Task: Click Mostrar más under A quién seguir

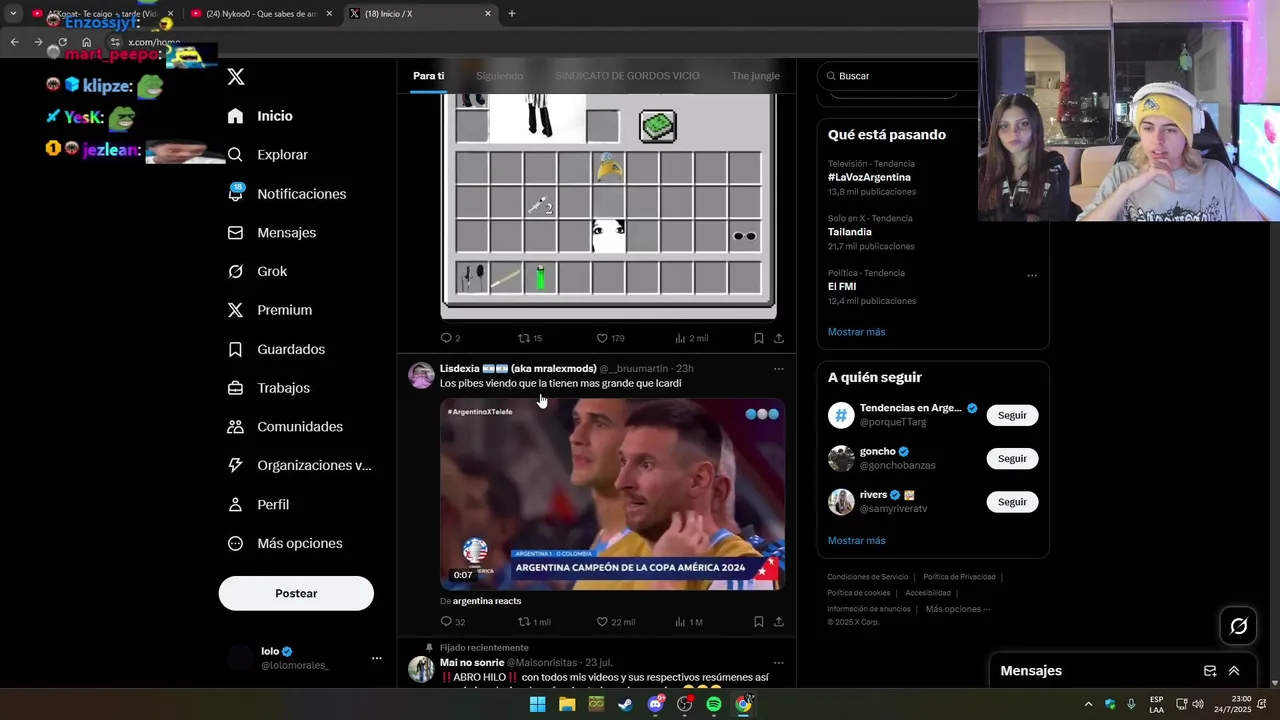Action: (x=856, y=541)
